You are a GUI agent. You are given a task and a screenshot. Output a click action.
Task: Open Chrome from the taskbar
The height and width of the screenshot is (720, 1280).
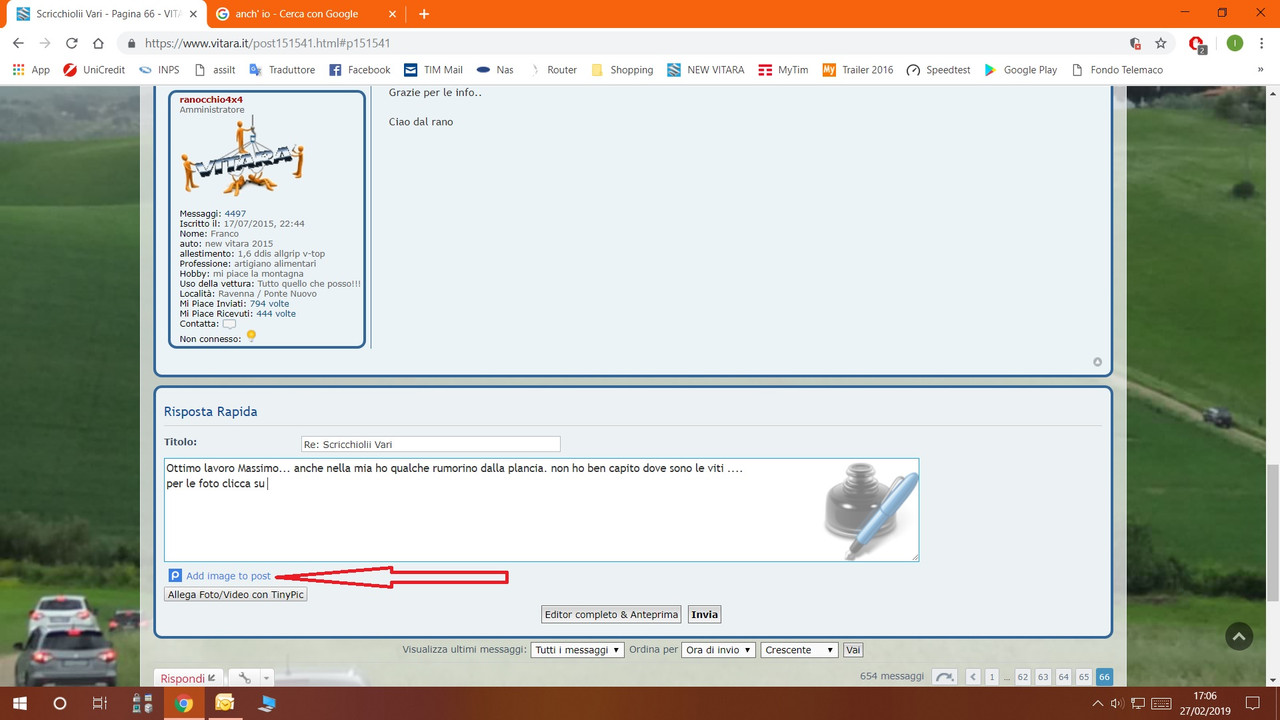pyautogui.click(x=183, y=703)
